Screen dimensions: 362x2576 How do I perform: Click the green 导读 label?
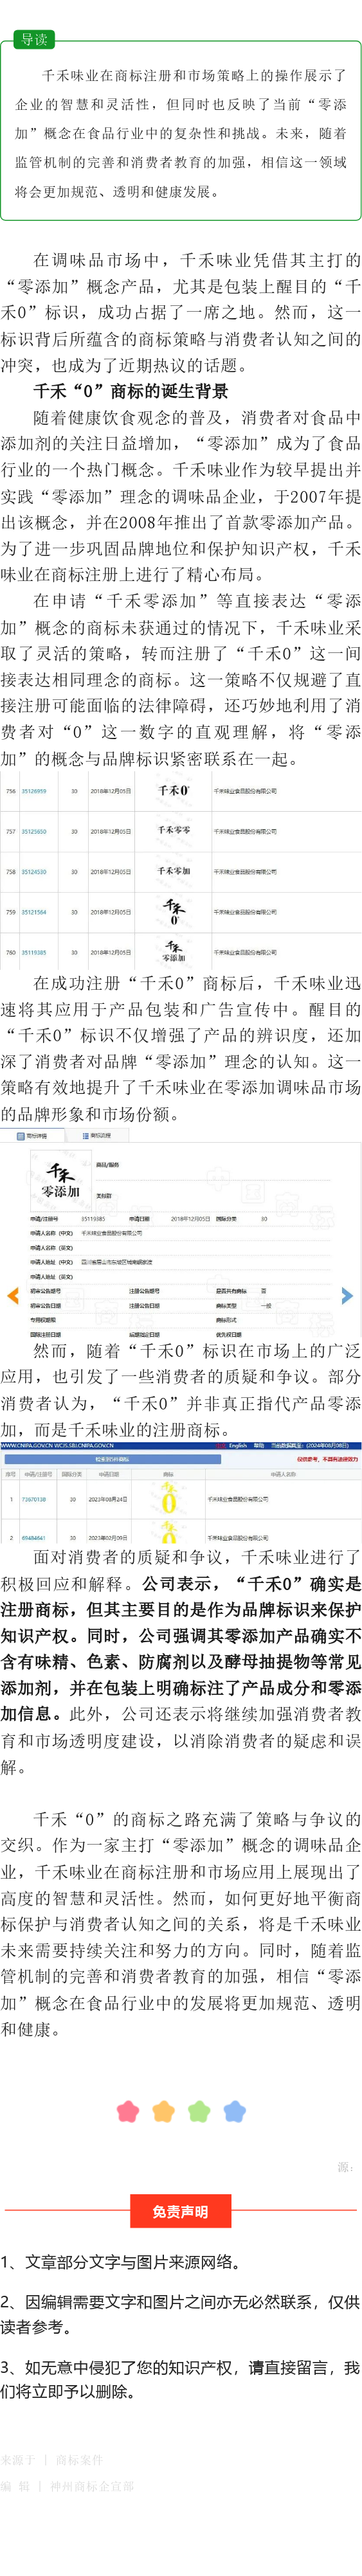[x=35, y=40]
